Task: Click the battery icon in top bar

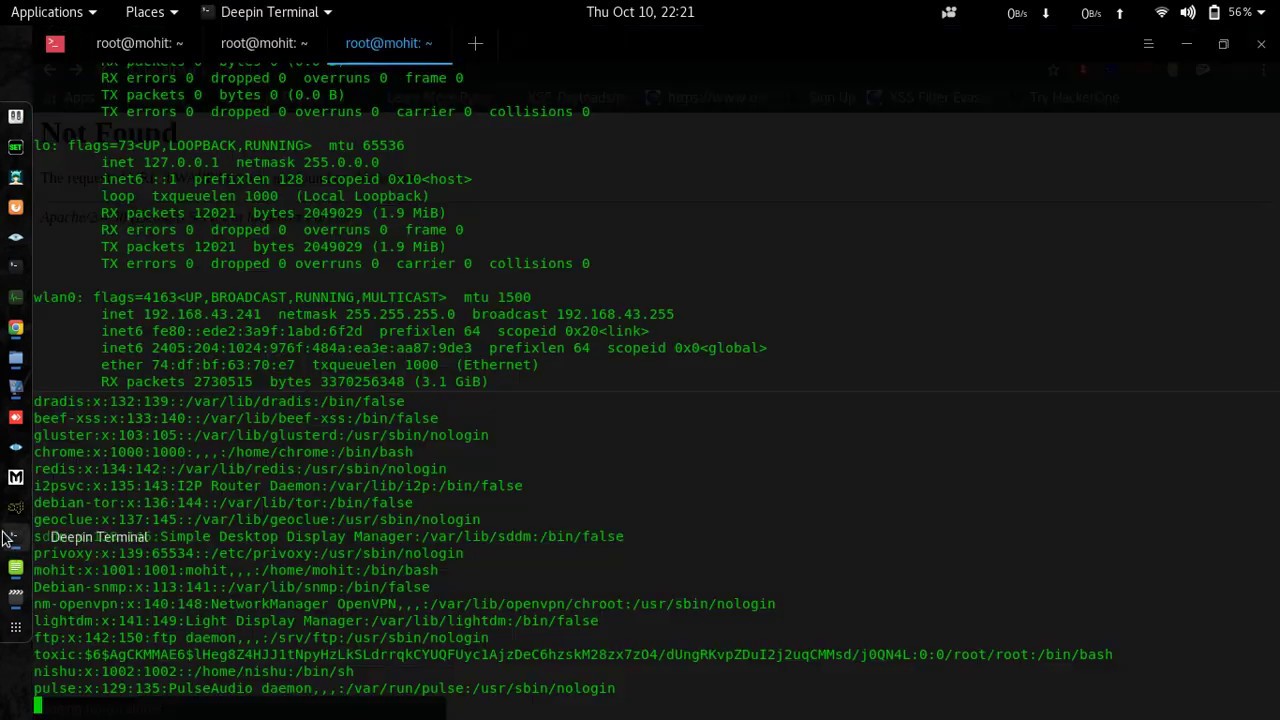Action: pyautogui.click(x=1214, y=12)
